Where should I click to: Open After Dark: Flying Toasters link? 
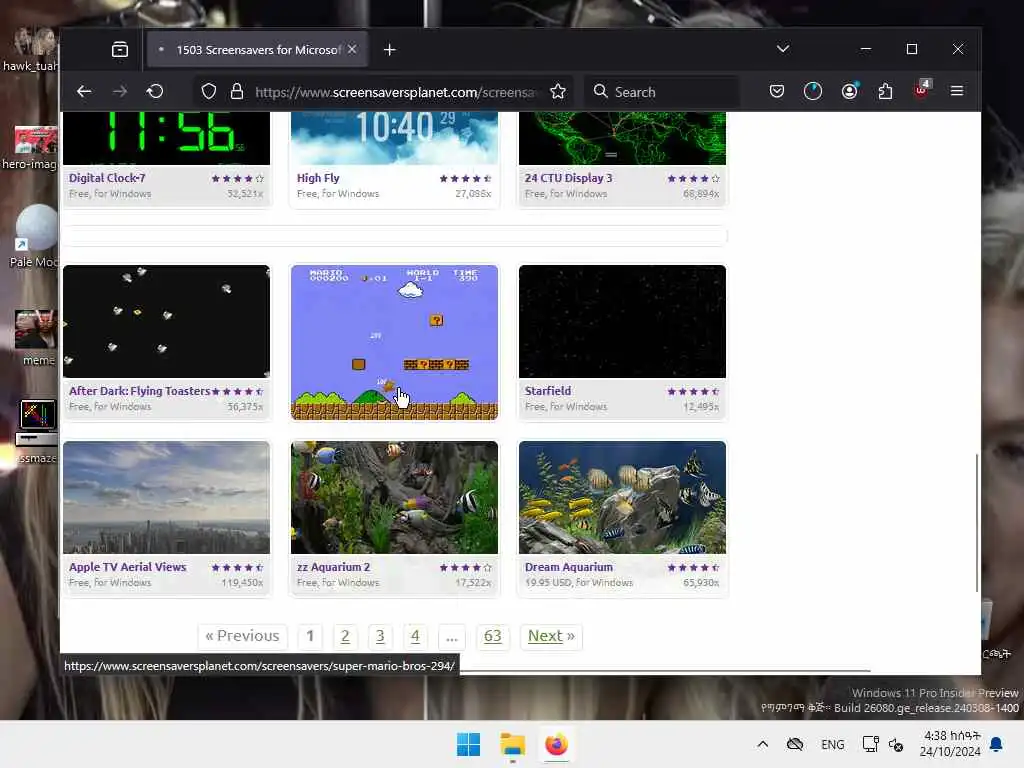(x=139, y=391)
